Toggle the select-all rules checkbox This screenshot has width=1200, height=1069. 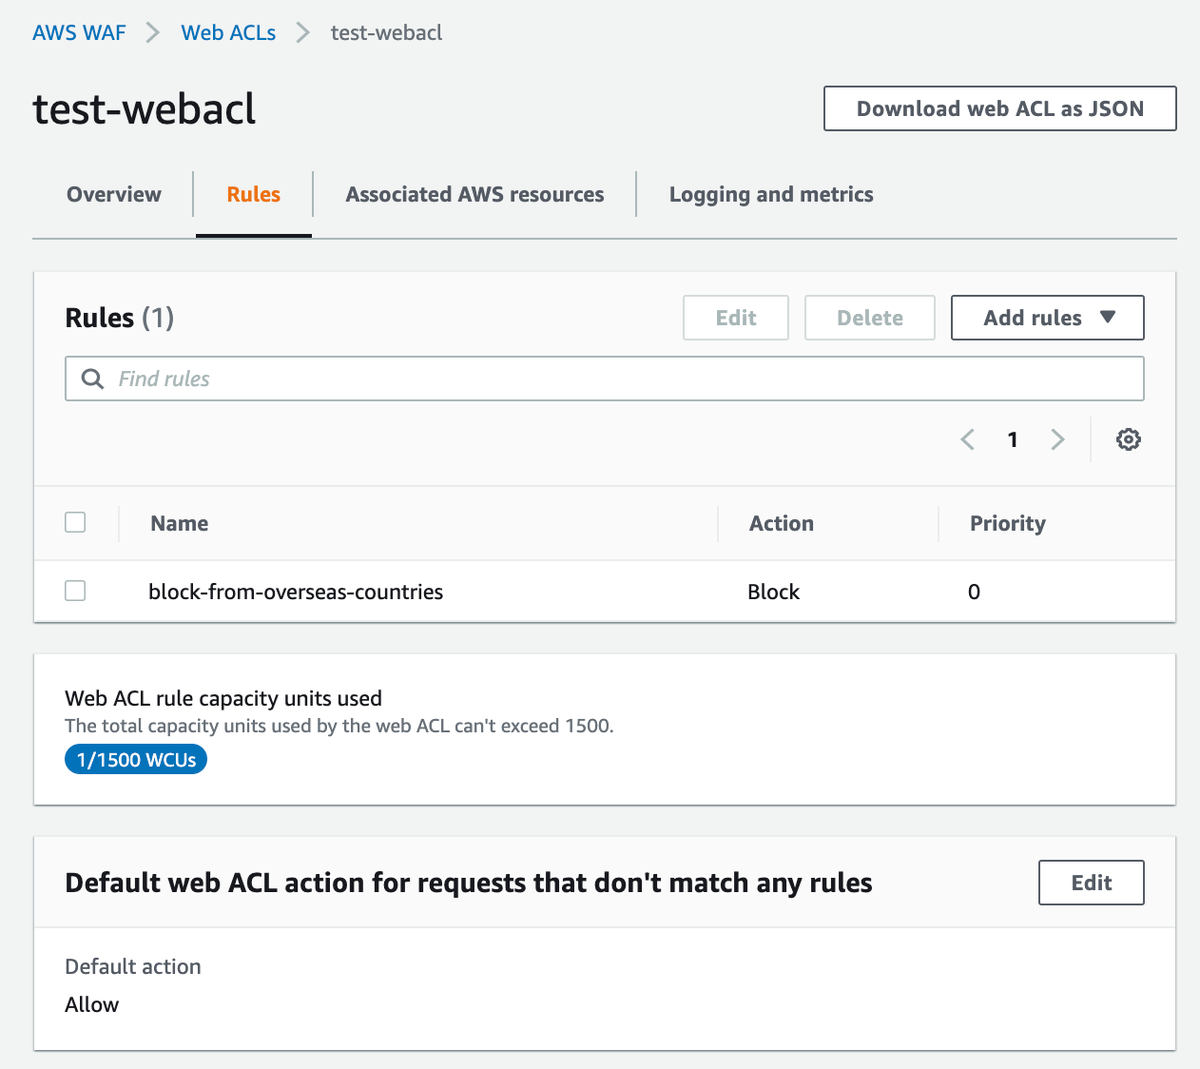pyautogui.click(x=75, y=522)
